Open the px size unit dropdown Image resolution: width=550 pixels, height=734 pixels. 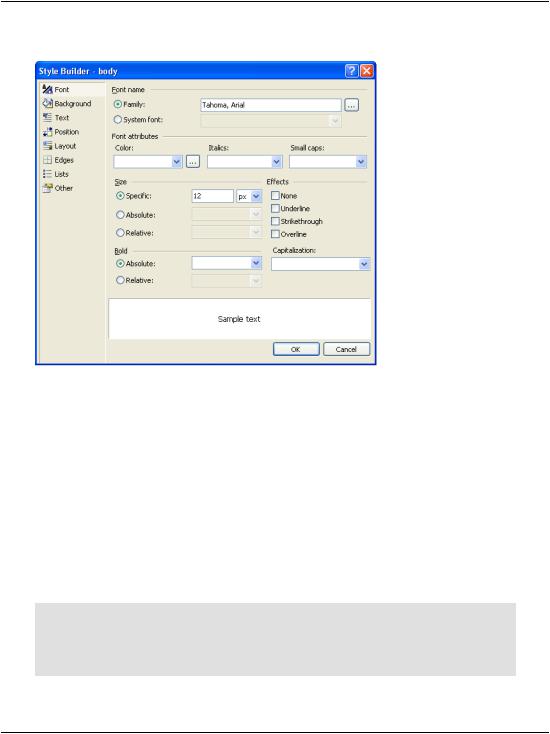[x=256, y=196]
